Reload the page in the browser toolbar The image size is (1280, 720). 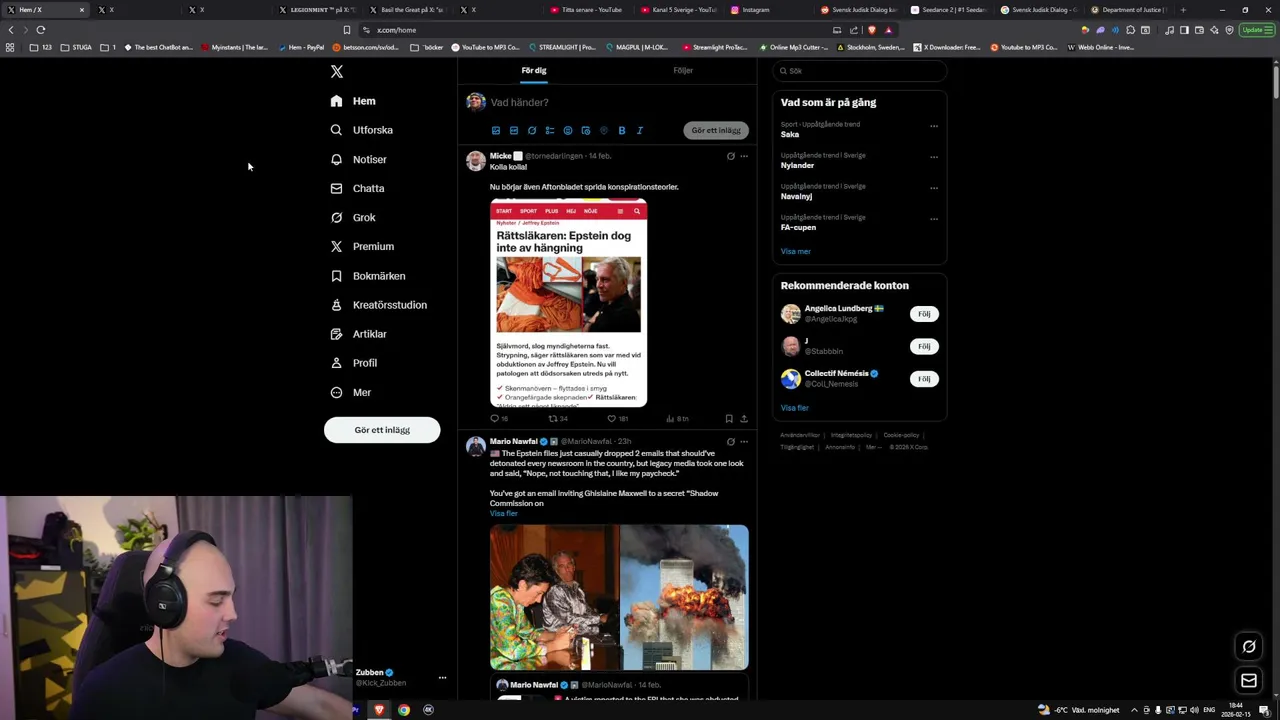coord(41,30)
